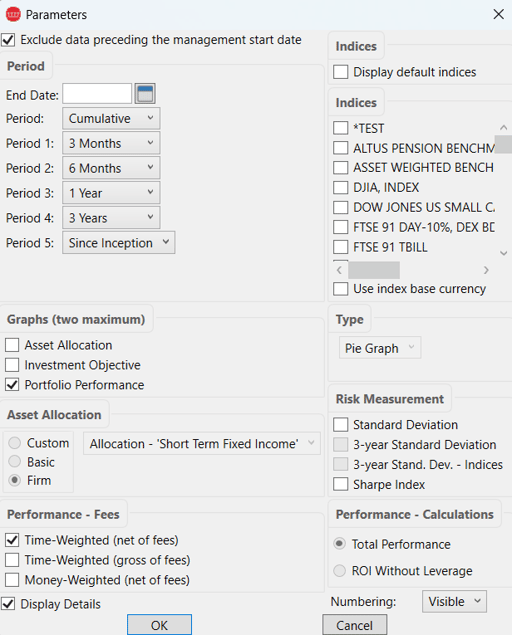The width and height of the screenshot is (512, 635).
Task: Click the indices list scroll-down arrow
Action: [x=503, y=253]
